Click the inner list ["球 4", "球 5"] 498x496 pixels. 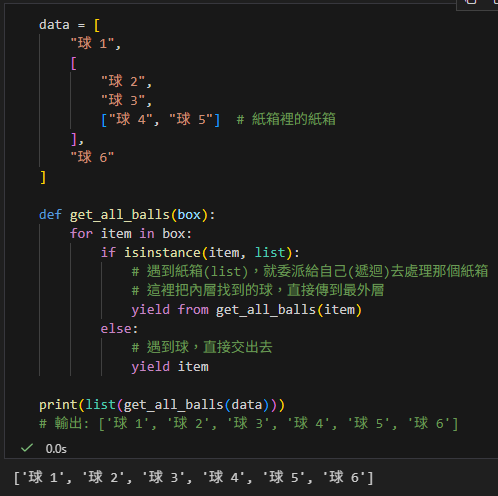pos(161,119)
